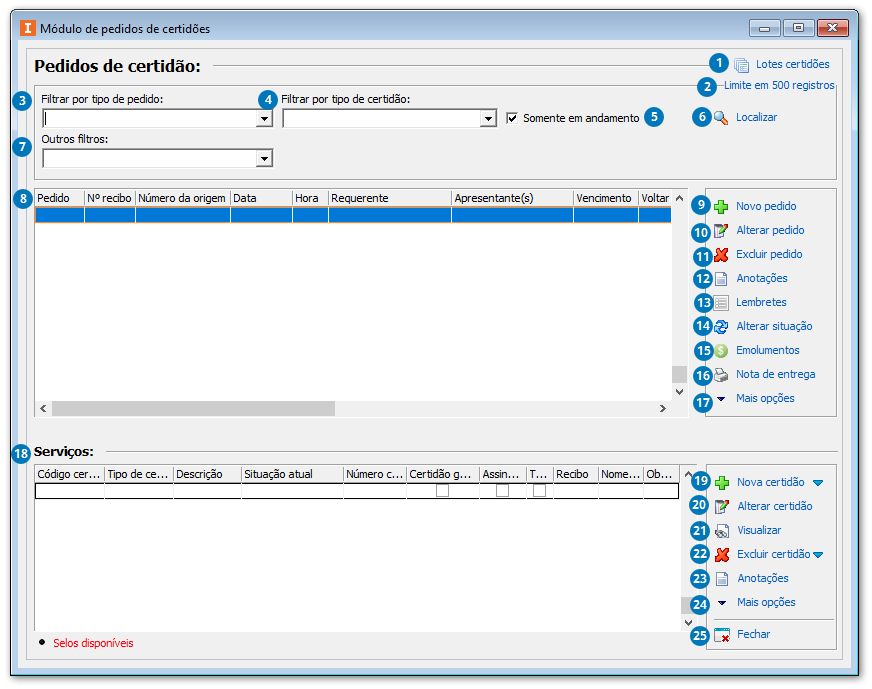Open the Filtrar por tipo de pedido dropdown
This screenshot has height=689, width=872.
[264, 119]
